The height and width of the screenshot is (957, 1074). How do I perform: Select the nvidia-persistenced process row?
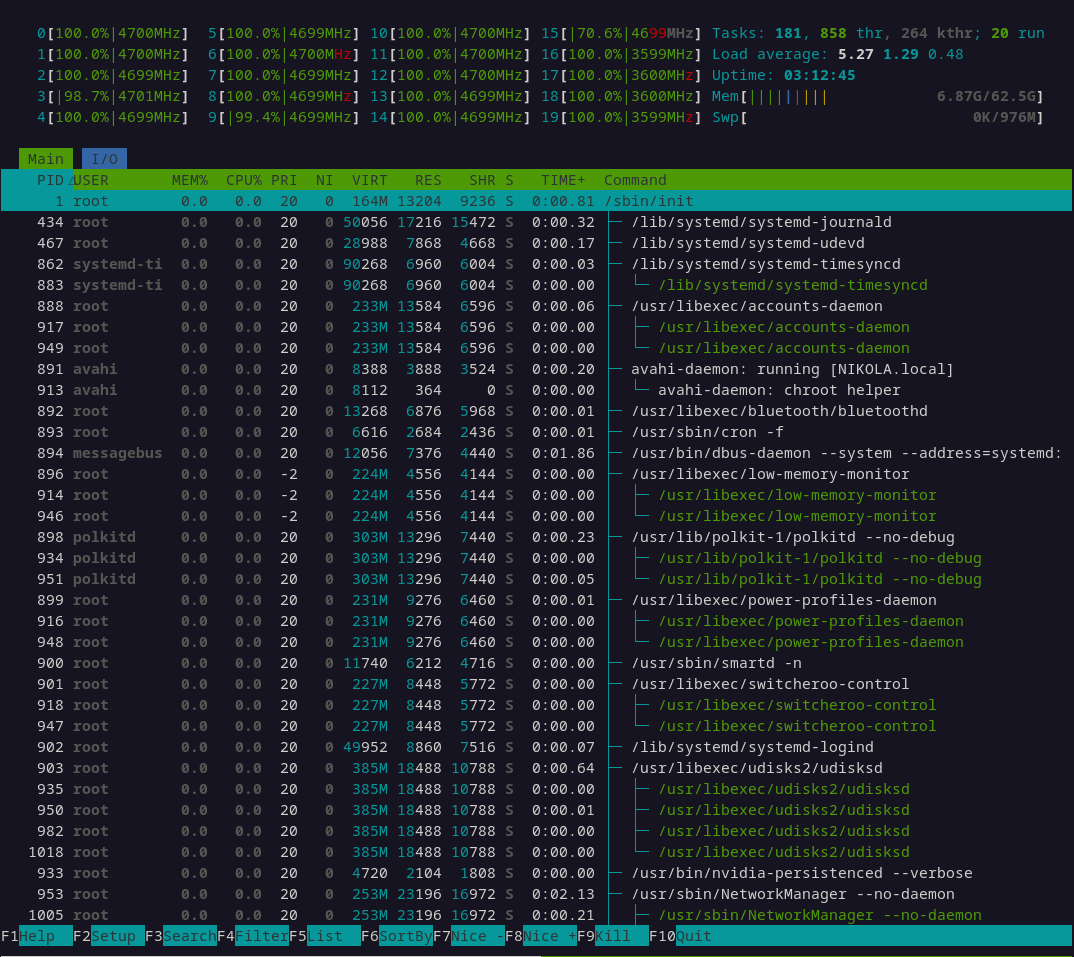point(536,873)
